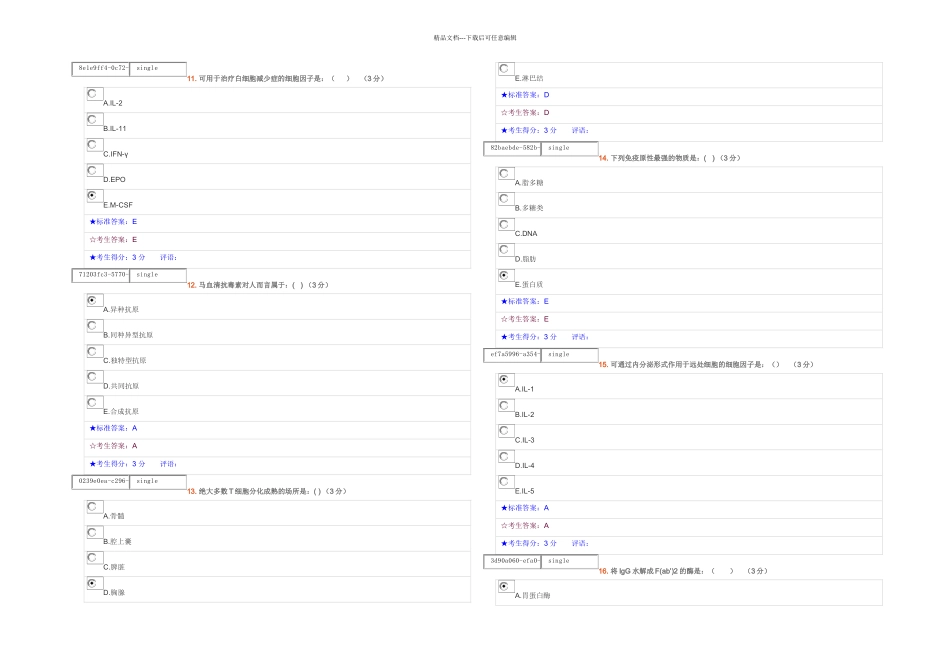Choose B. IL-11 radio button
This screenshot has width=950, height=672.
(92, 119)
